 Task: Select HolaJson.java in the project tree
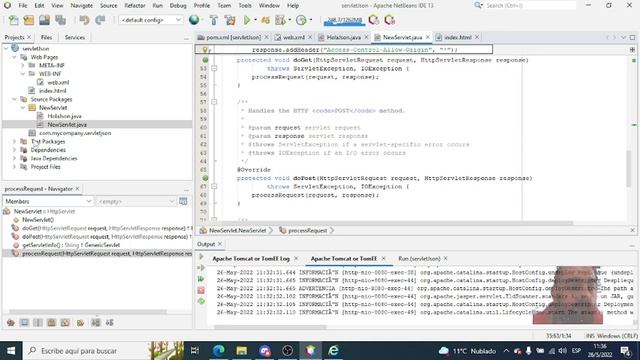coord(64,116)
